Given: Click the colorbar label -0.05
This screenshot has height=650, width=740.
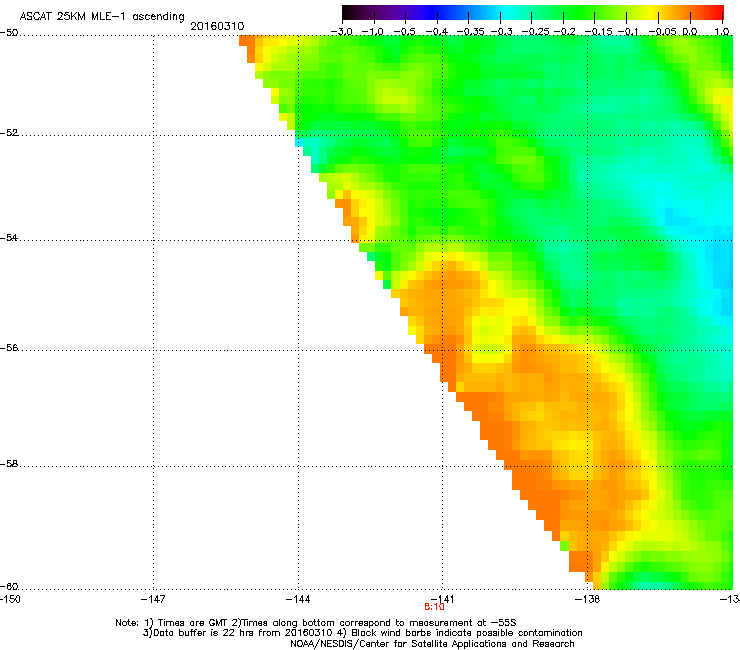Looking at the screenshot, I should (662, 32).
